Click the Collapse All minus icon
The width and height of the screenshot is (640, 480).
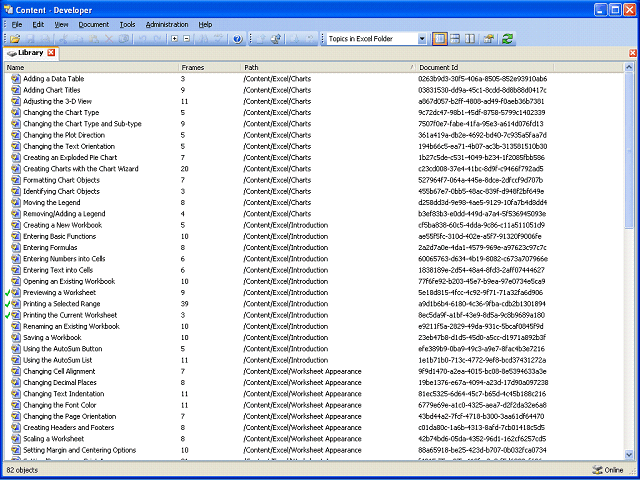click(187, 39)
